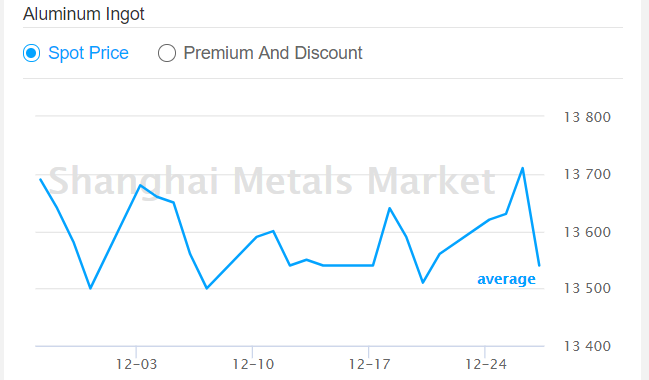Click the highest peak of the price line
The image size is (649, 380).
point(522,168)
